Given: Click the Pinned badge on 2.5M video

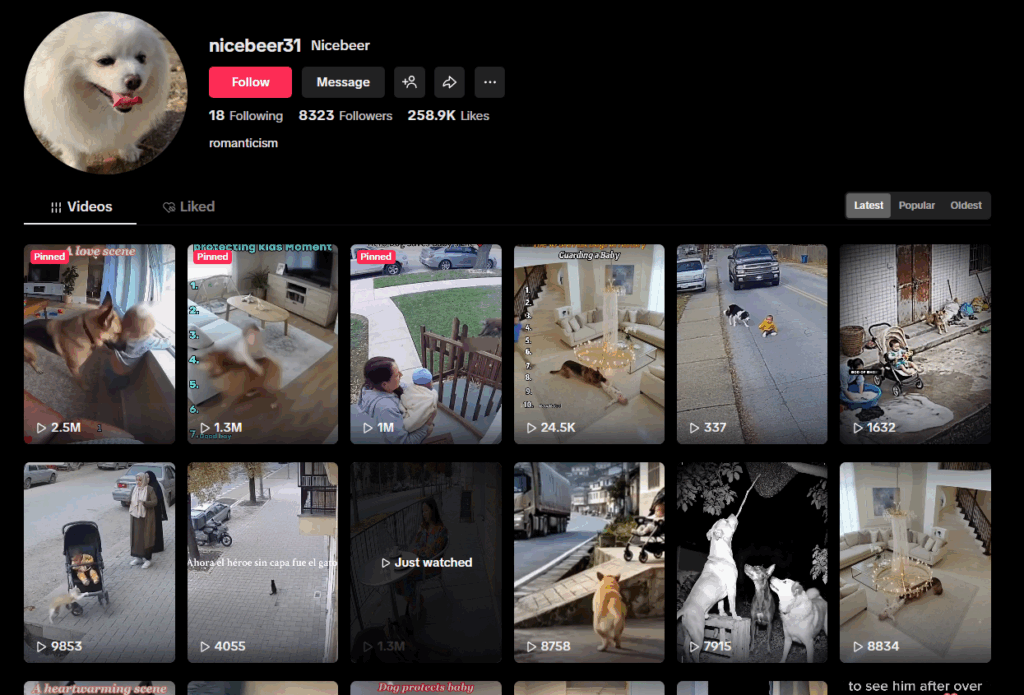Looking at the screenshot, I should [49, 257].
